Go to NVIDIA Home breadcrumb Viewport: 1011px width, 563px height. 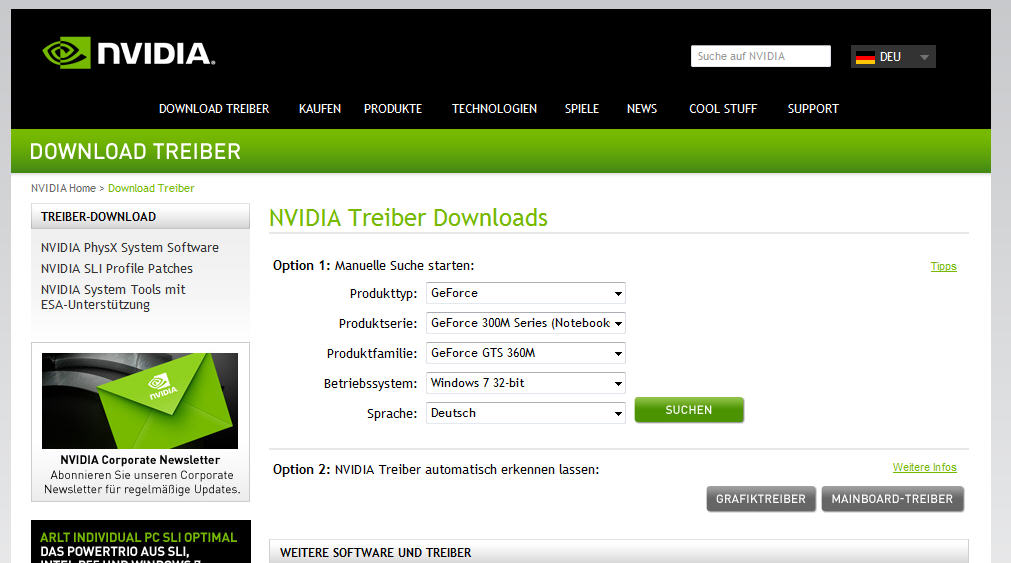tap(63, 188)
